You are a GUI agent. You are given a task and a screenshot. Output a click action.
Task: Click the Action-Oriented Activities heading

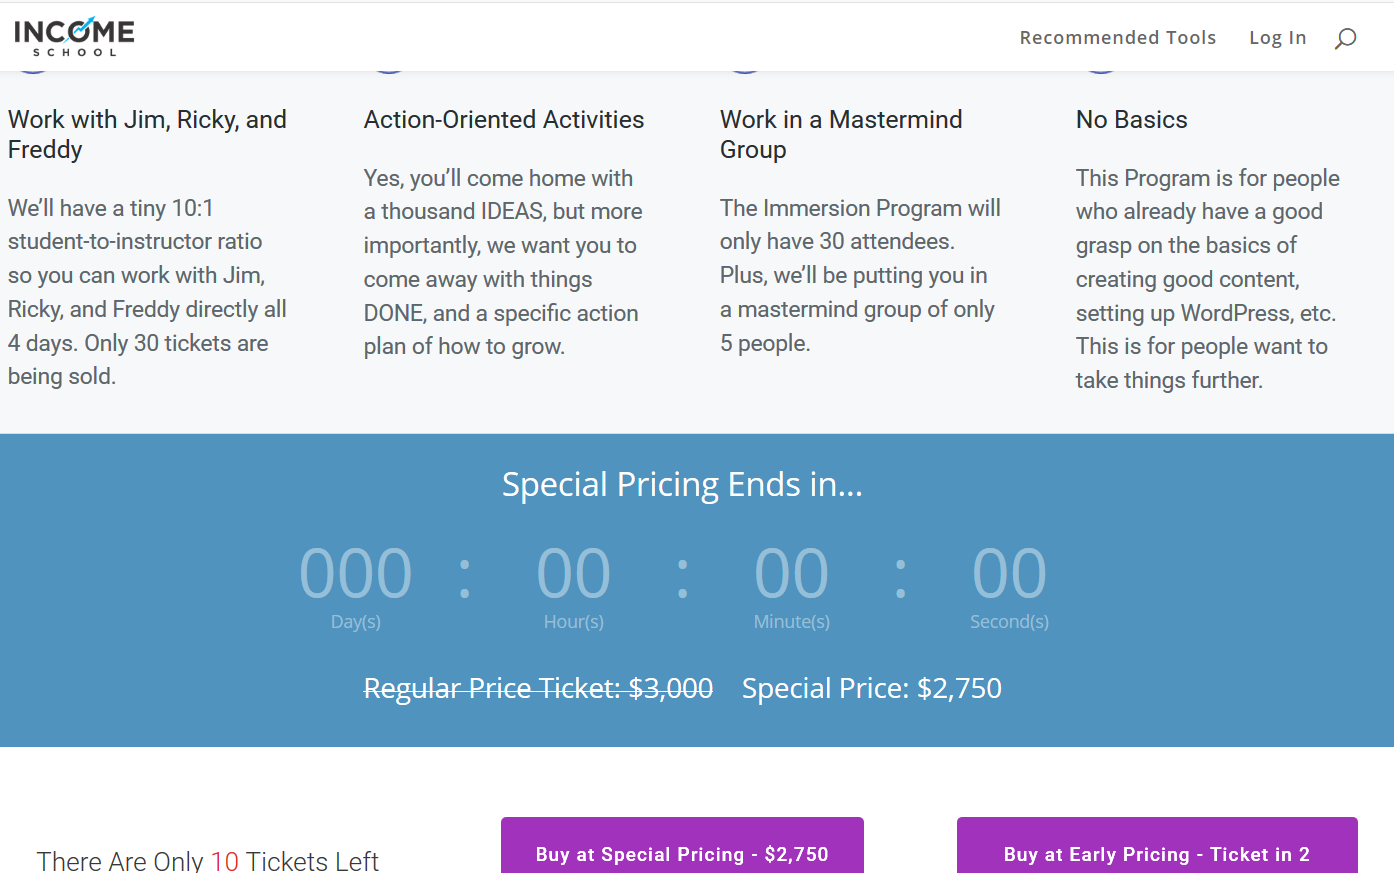pyautogui.click(x=504, y=120)
